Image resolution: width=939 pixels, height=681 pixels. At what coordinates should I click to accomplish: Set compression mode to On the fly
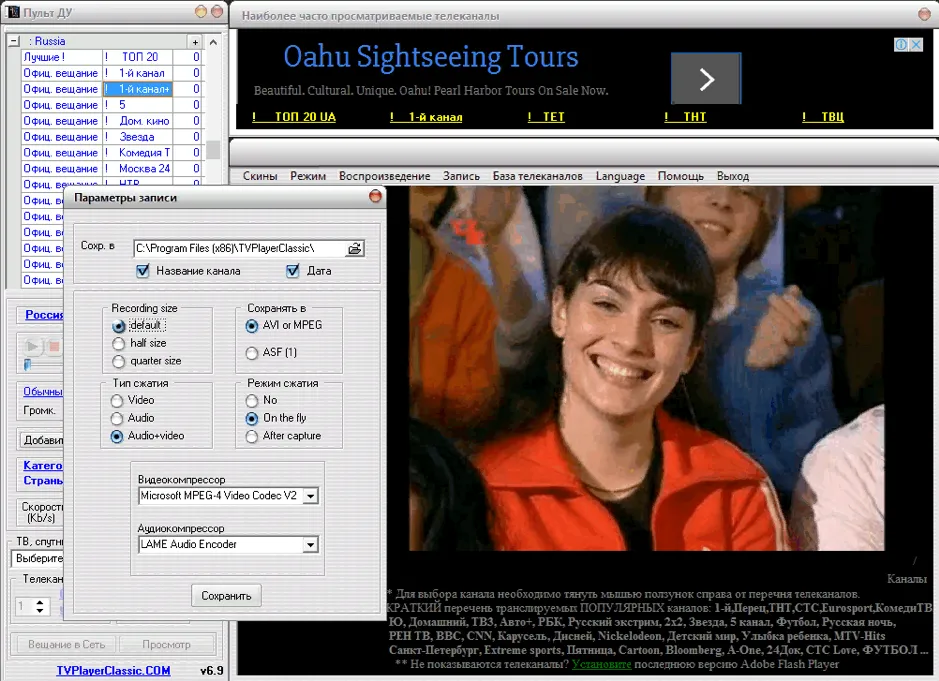coord(252,418)
